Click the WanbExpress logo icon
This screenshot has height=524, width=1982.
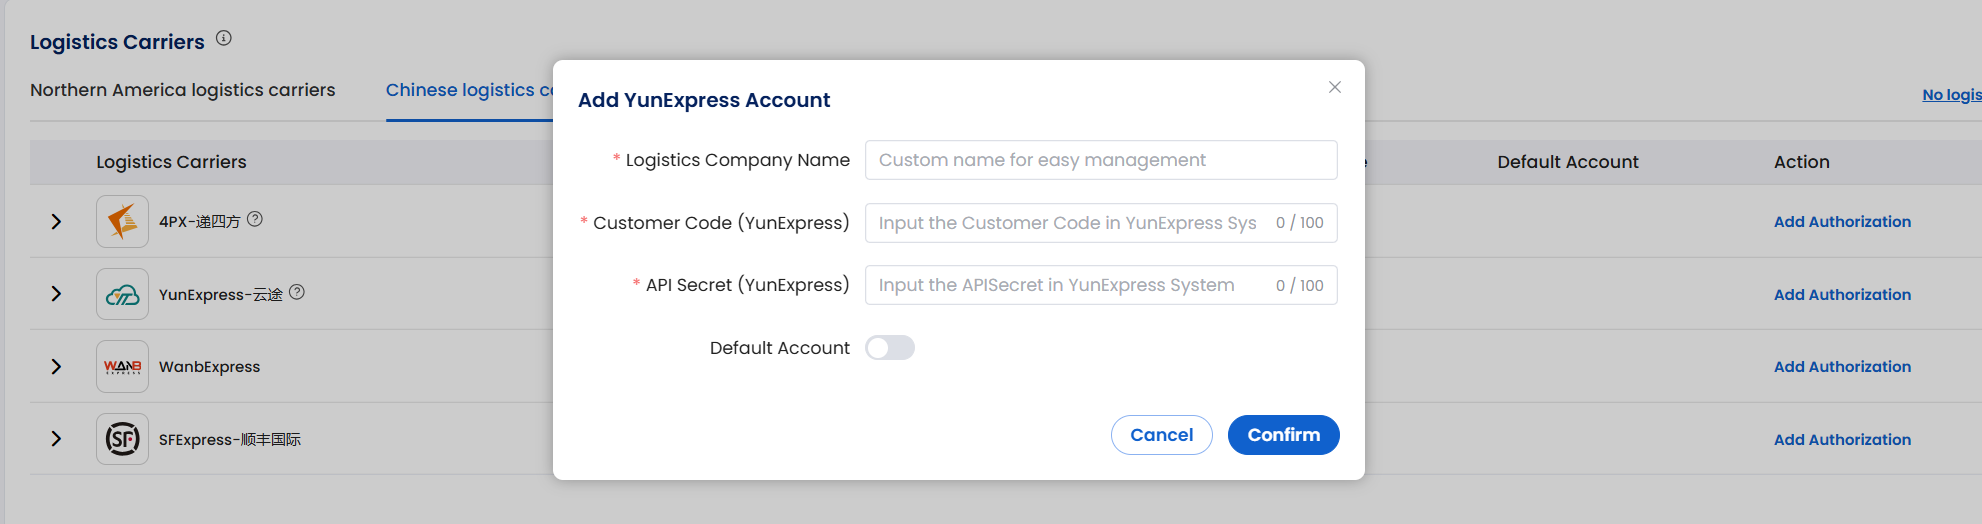pyautogui.click(x=122, y=367)
